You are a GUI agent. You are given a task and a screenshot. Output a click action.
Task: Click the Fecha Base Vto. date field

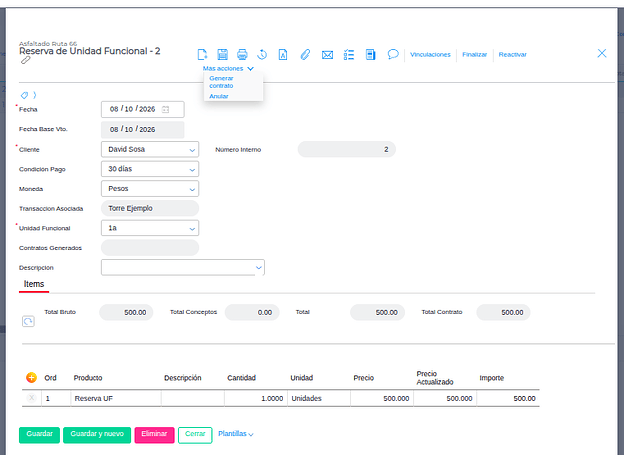(x=142, y=130)
